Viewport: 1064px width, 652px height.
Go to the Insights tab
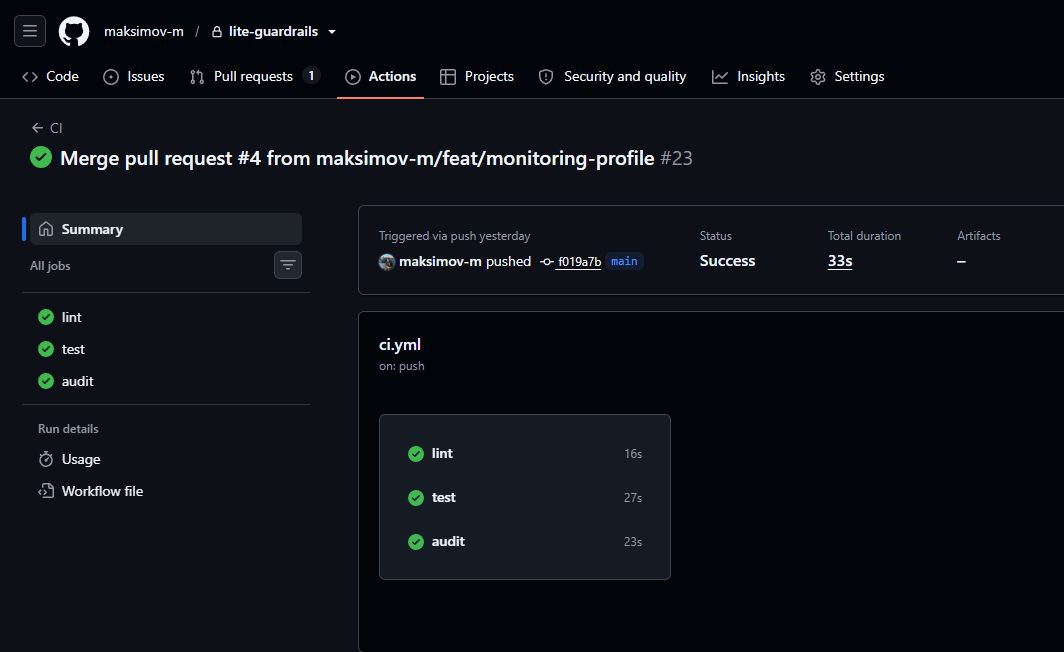tap(748, 77)
